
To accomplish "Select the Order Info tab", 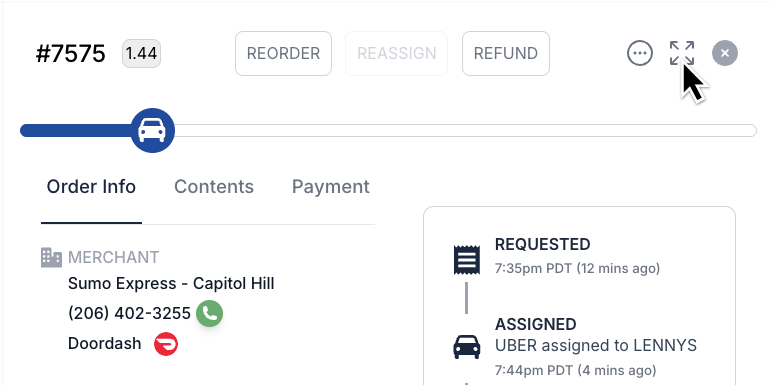I will (91, 187).
